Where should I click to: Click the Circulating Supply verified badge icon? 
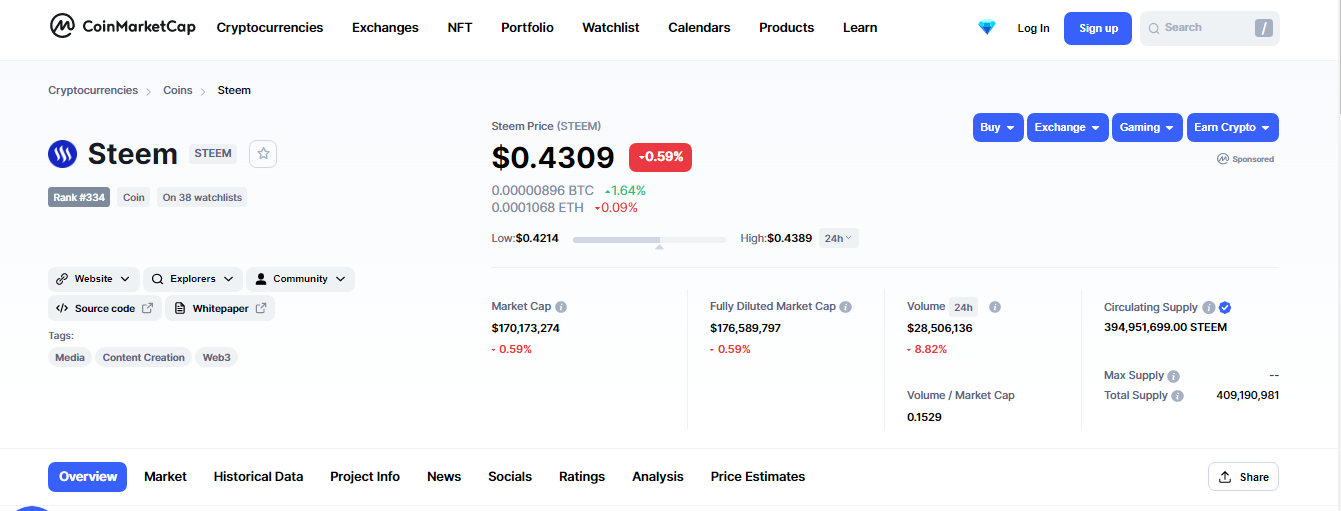1225,308
